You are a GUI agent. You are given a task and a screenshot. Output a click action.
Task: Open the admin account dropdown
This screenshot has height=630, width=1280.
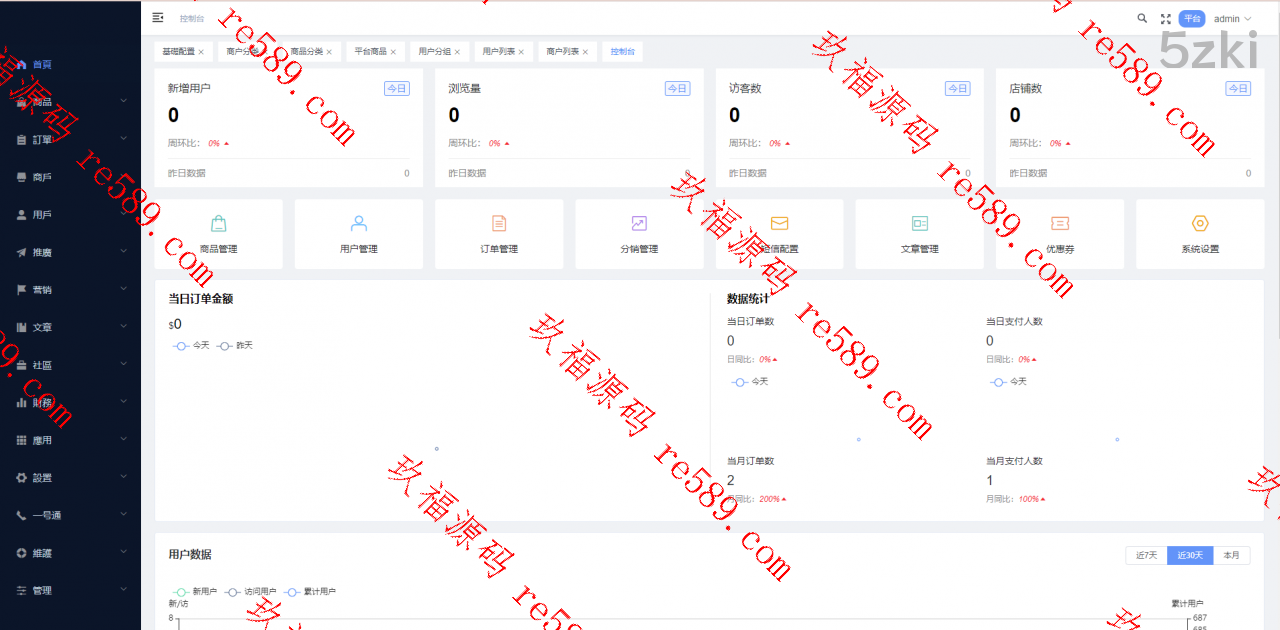pyautogui.click(x=1232, y=18)
